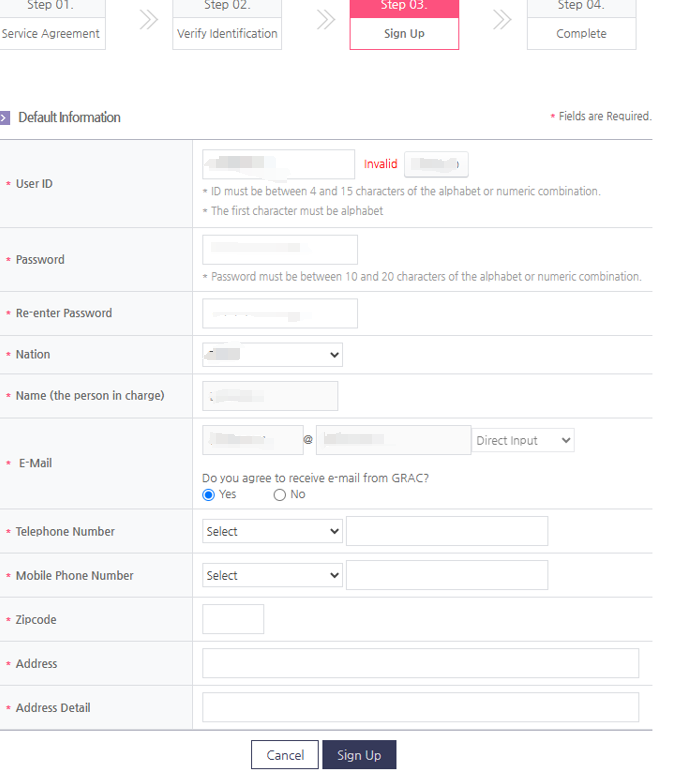689x771 pixels.
Task: Open the Telephone Number Select dropdown
Action: click(272, 531)
